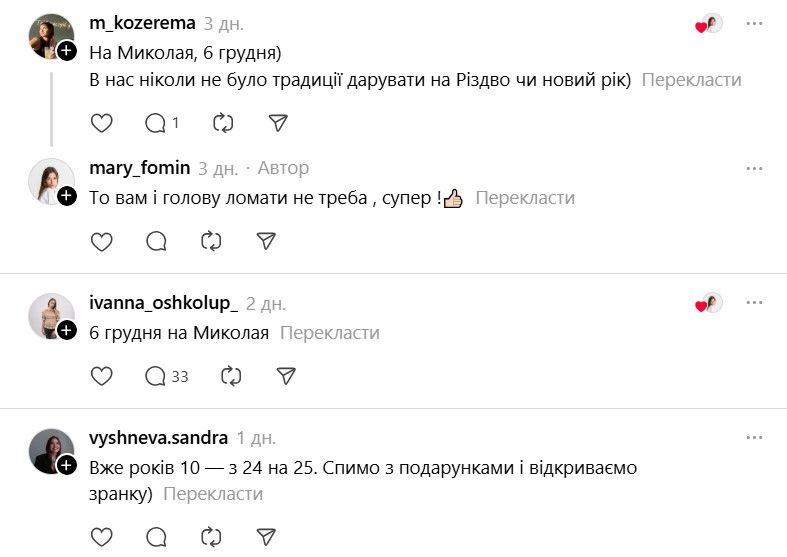The image size is (787, 557).
Task: Open more options for vyshneva.sandra's comment
Action: [x=754, y=437]
